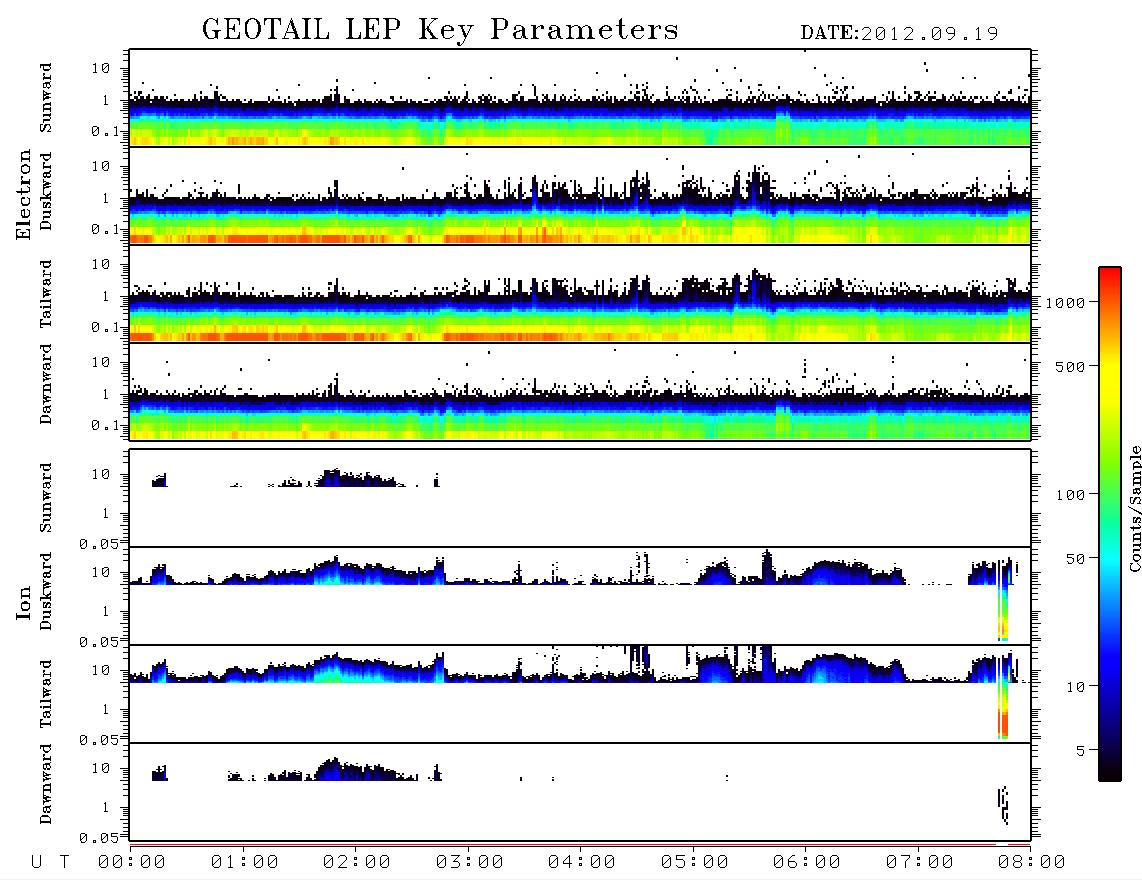Screen dimensions: 1142x880
Task: Click the 1000 colorbar tick label
Action: pos(1064,303)
